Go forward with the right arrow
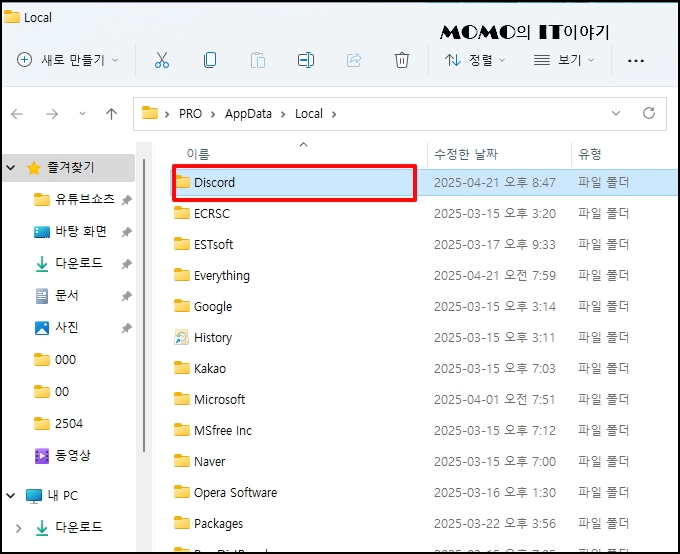This screenshot has width=680, height=554. [x=52, y=114]
